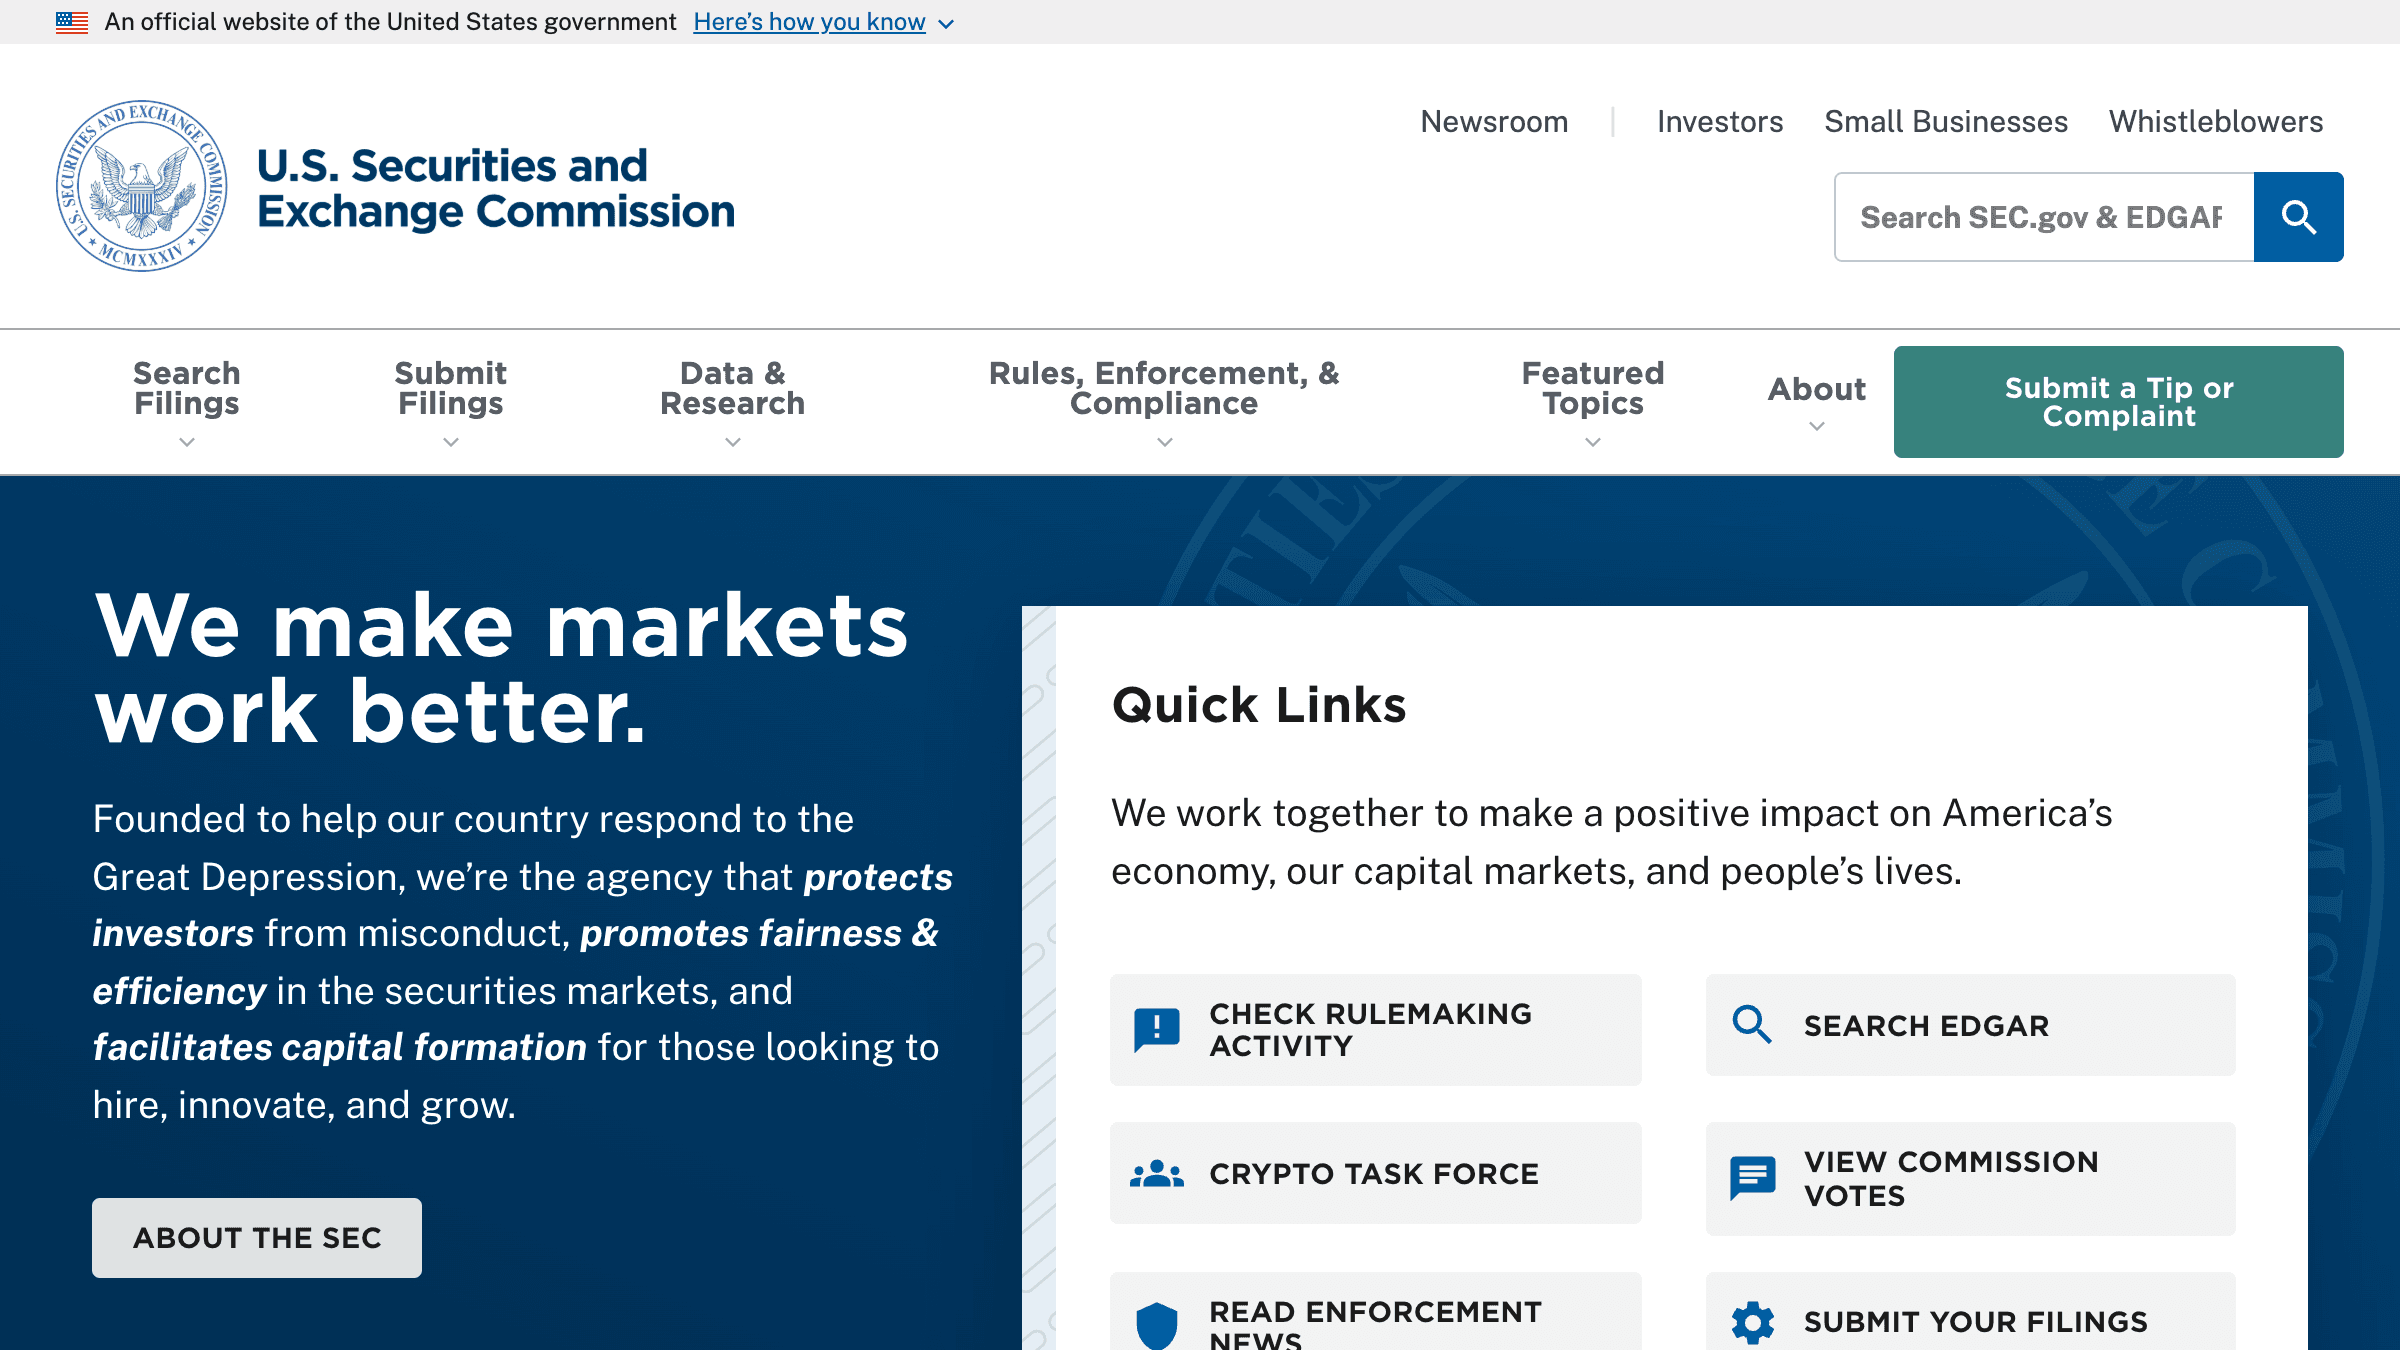Expand the Submit Filings menu chevron
The width and height of the screenshot is (2400, 1350).
(451, 442)
